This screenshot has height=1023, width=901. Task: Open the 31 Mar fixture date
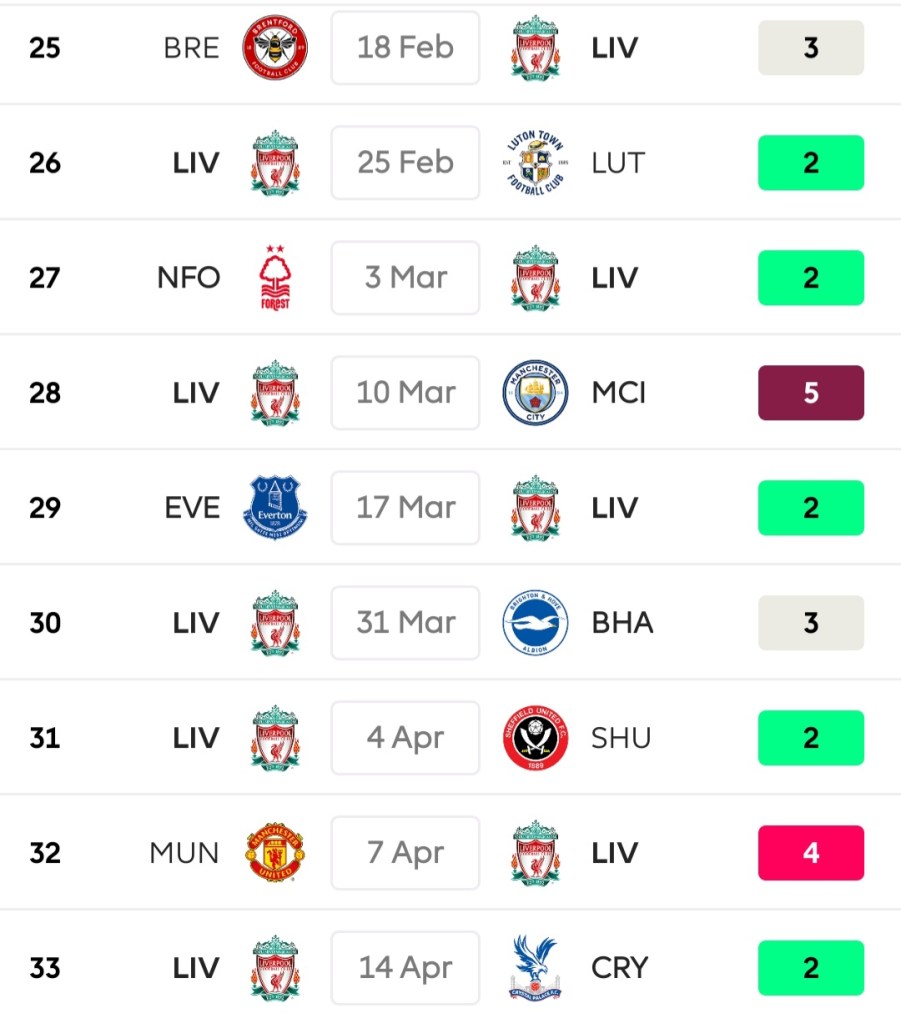click(x=405, y=623)
